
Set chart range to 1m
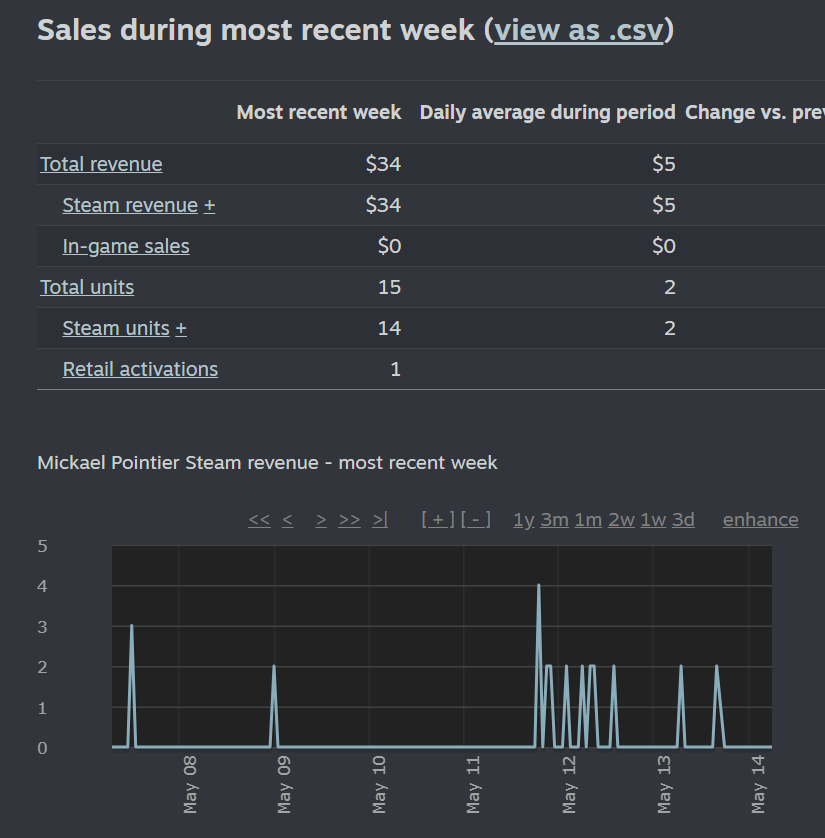588,519
